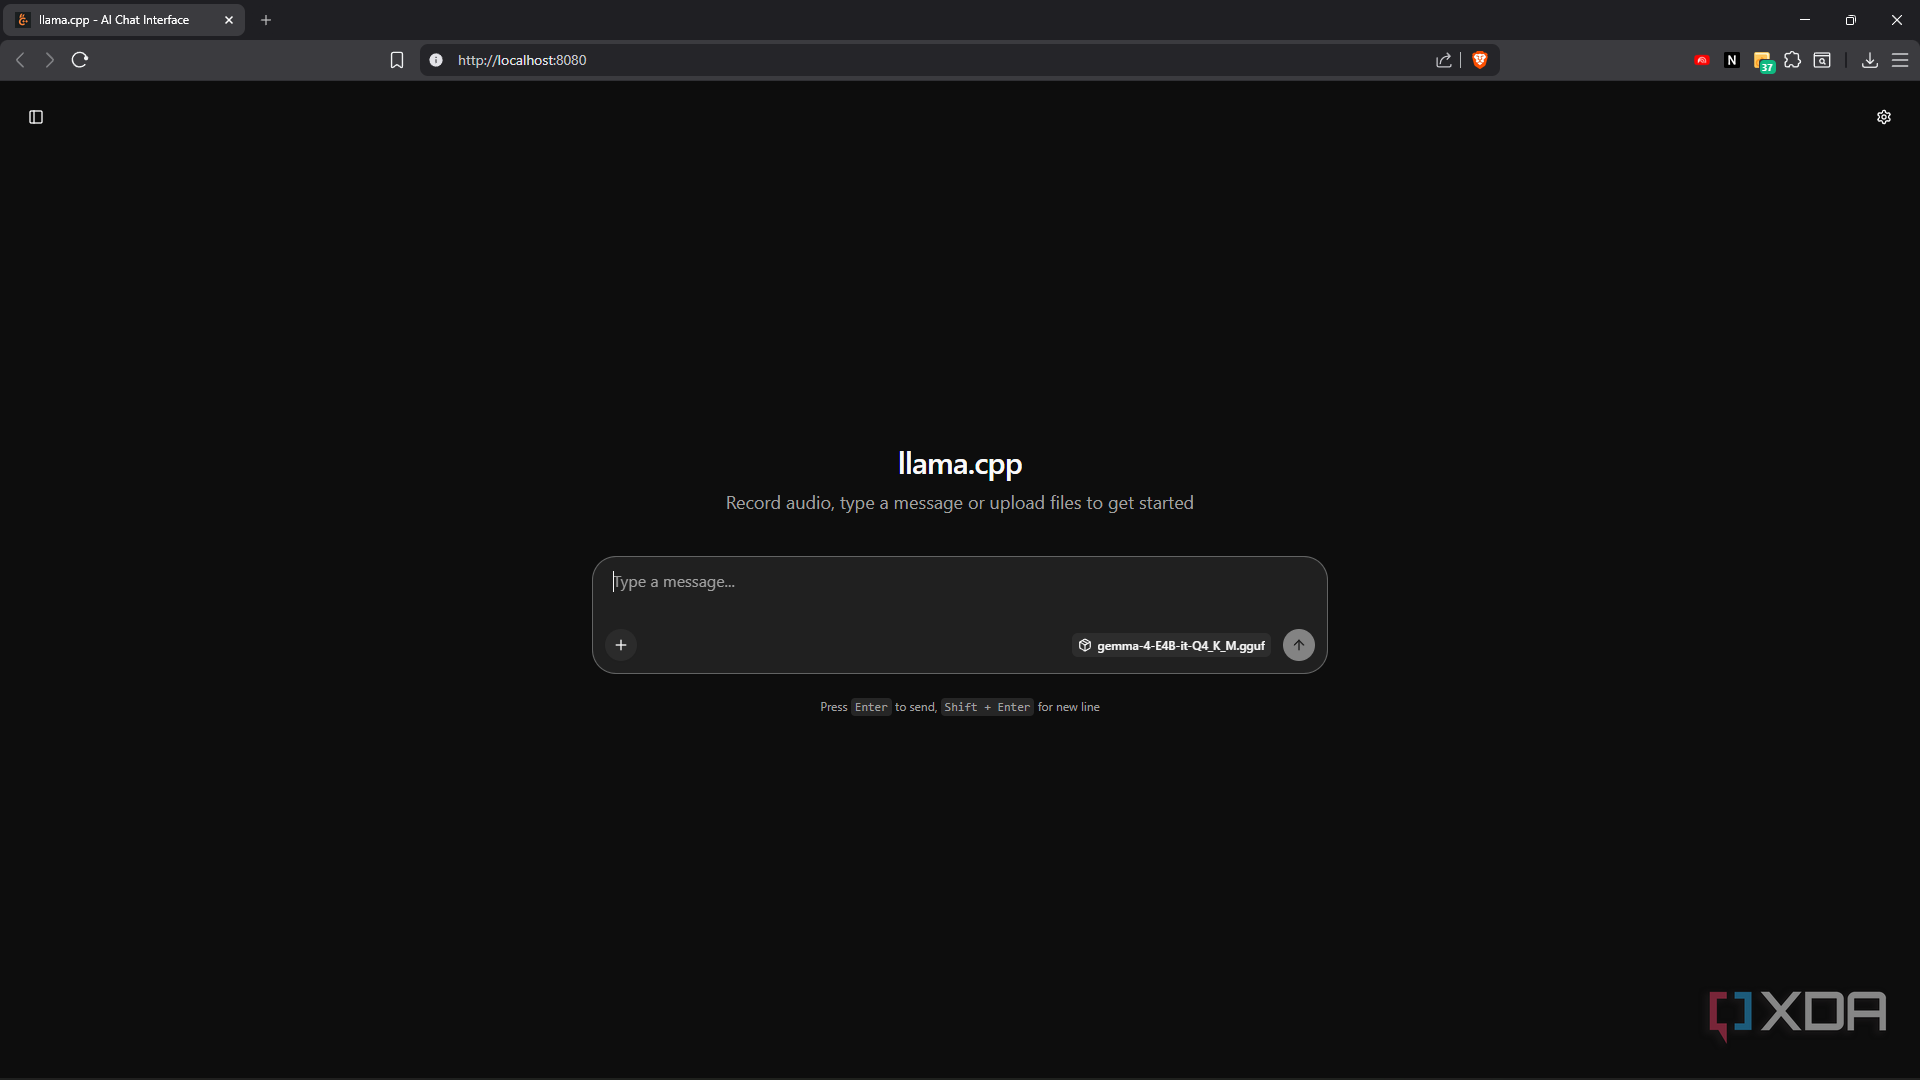
Task: Click the 'Record audio, type a message' subtitle
Action: pos(960,503)
